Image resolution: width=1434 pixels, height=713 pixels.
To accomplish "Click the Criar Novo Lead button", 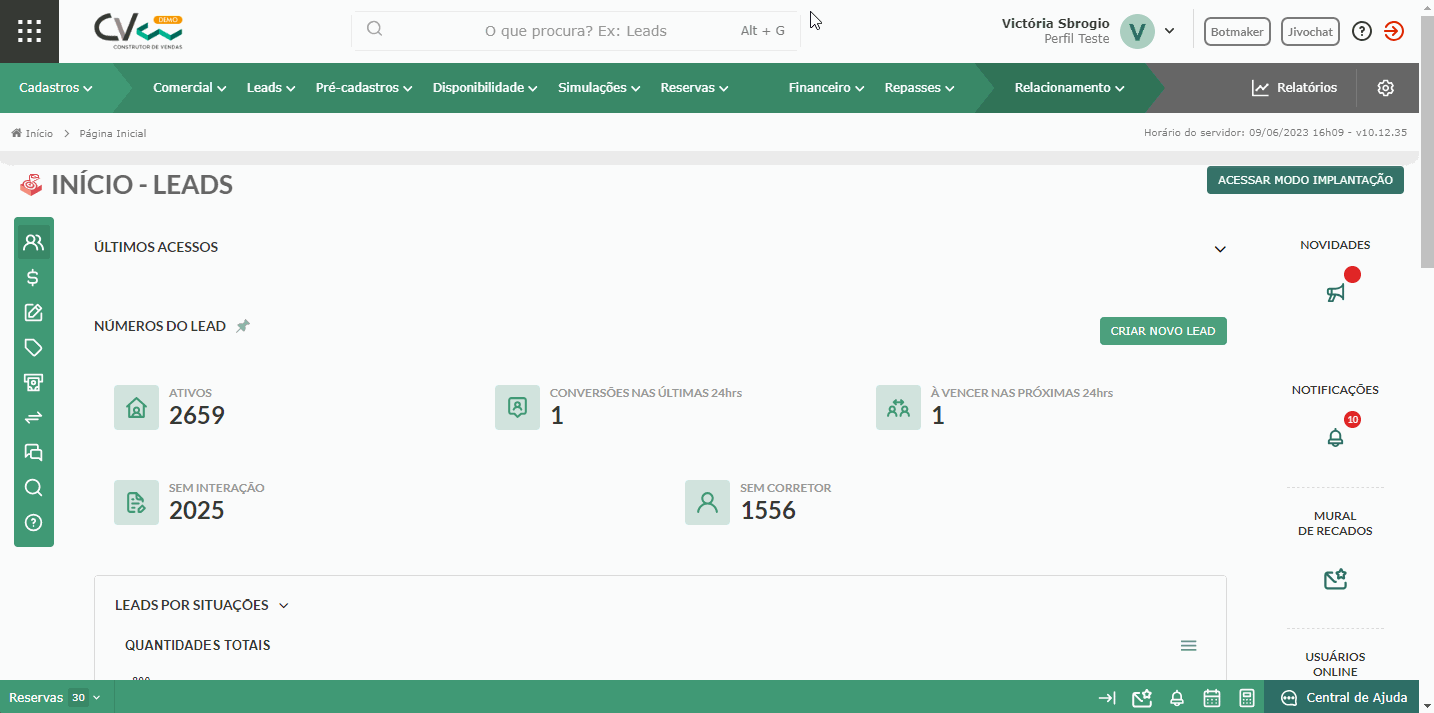I will click(x=1163, y=331).
